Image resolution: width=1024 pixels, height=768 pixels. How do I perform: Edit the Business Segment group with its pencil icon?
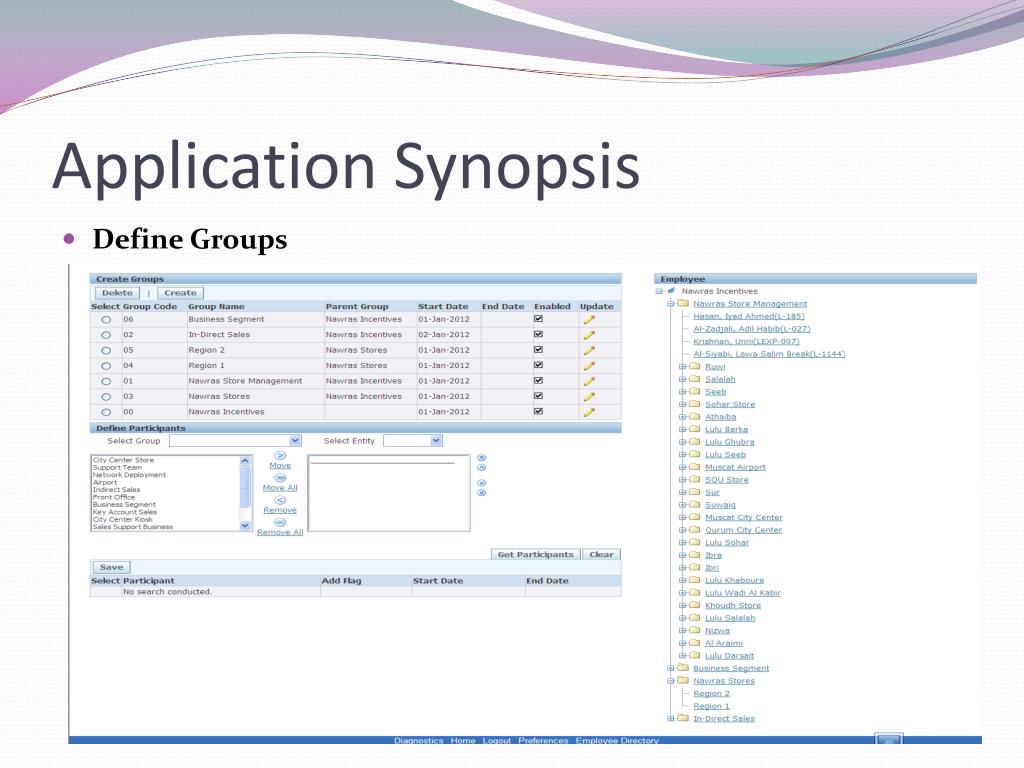[x=589, y=319]
